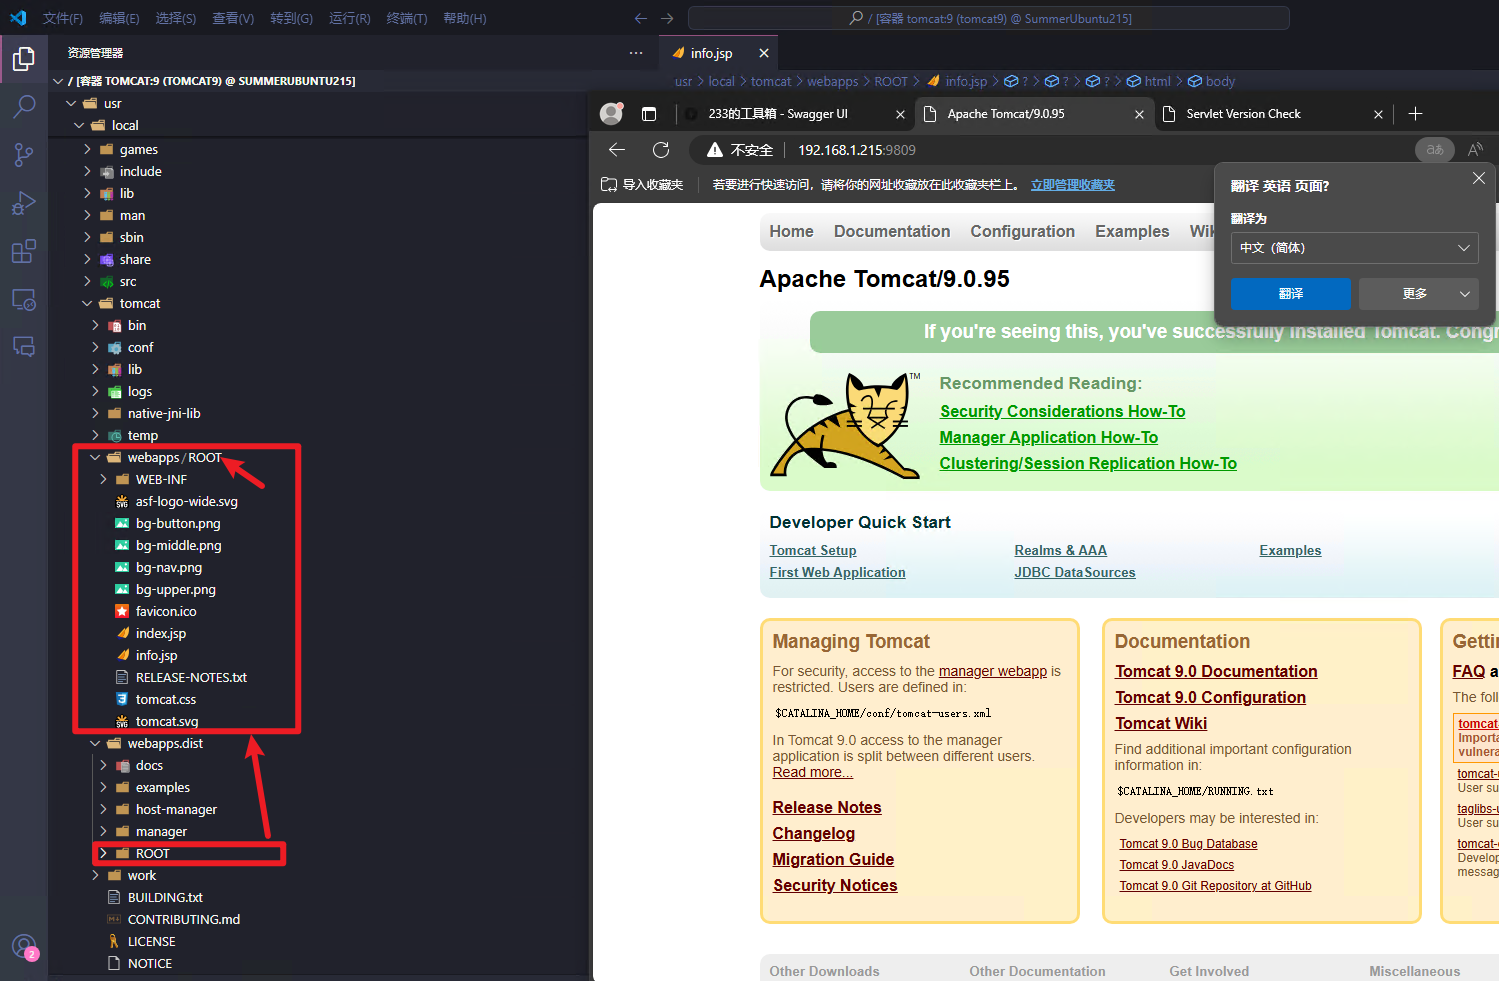The width and height of the screenshot is (1499, 981).
Task: Expand ROOT folder under webapps.dist
Action: [x=103, y=853]
